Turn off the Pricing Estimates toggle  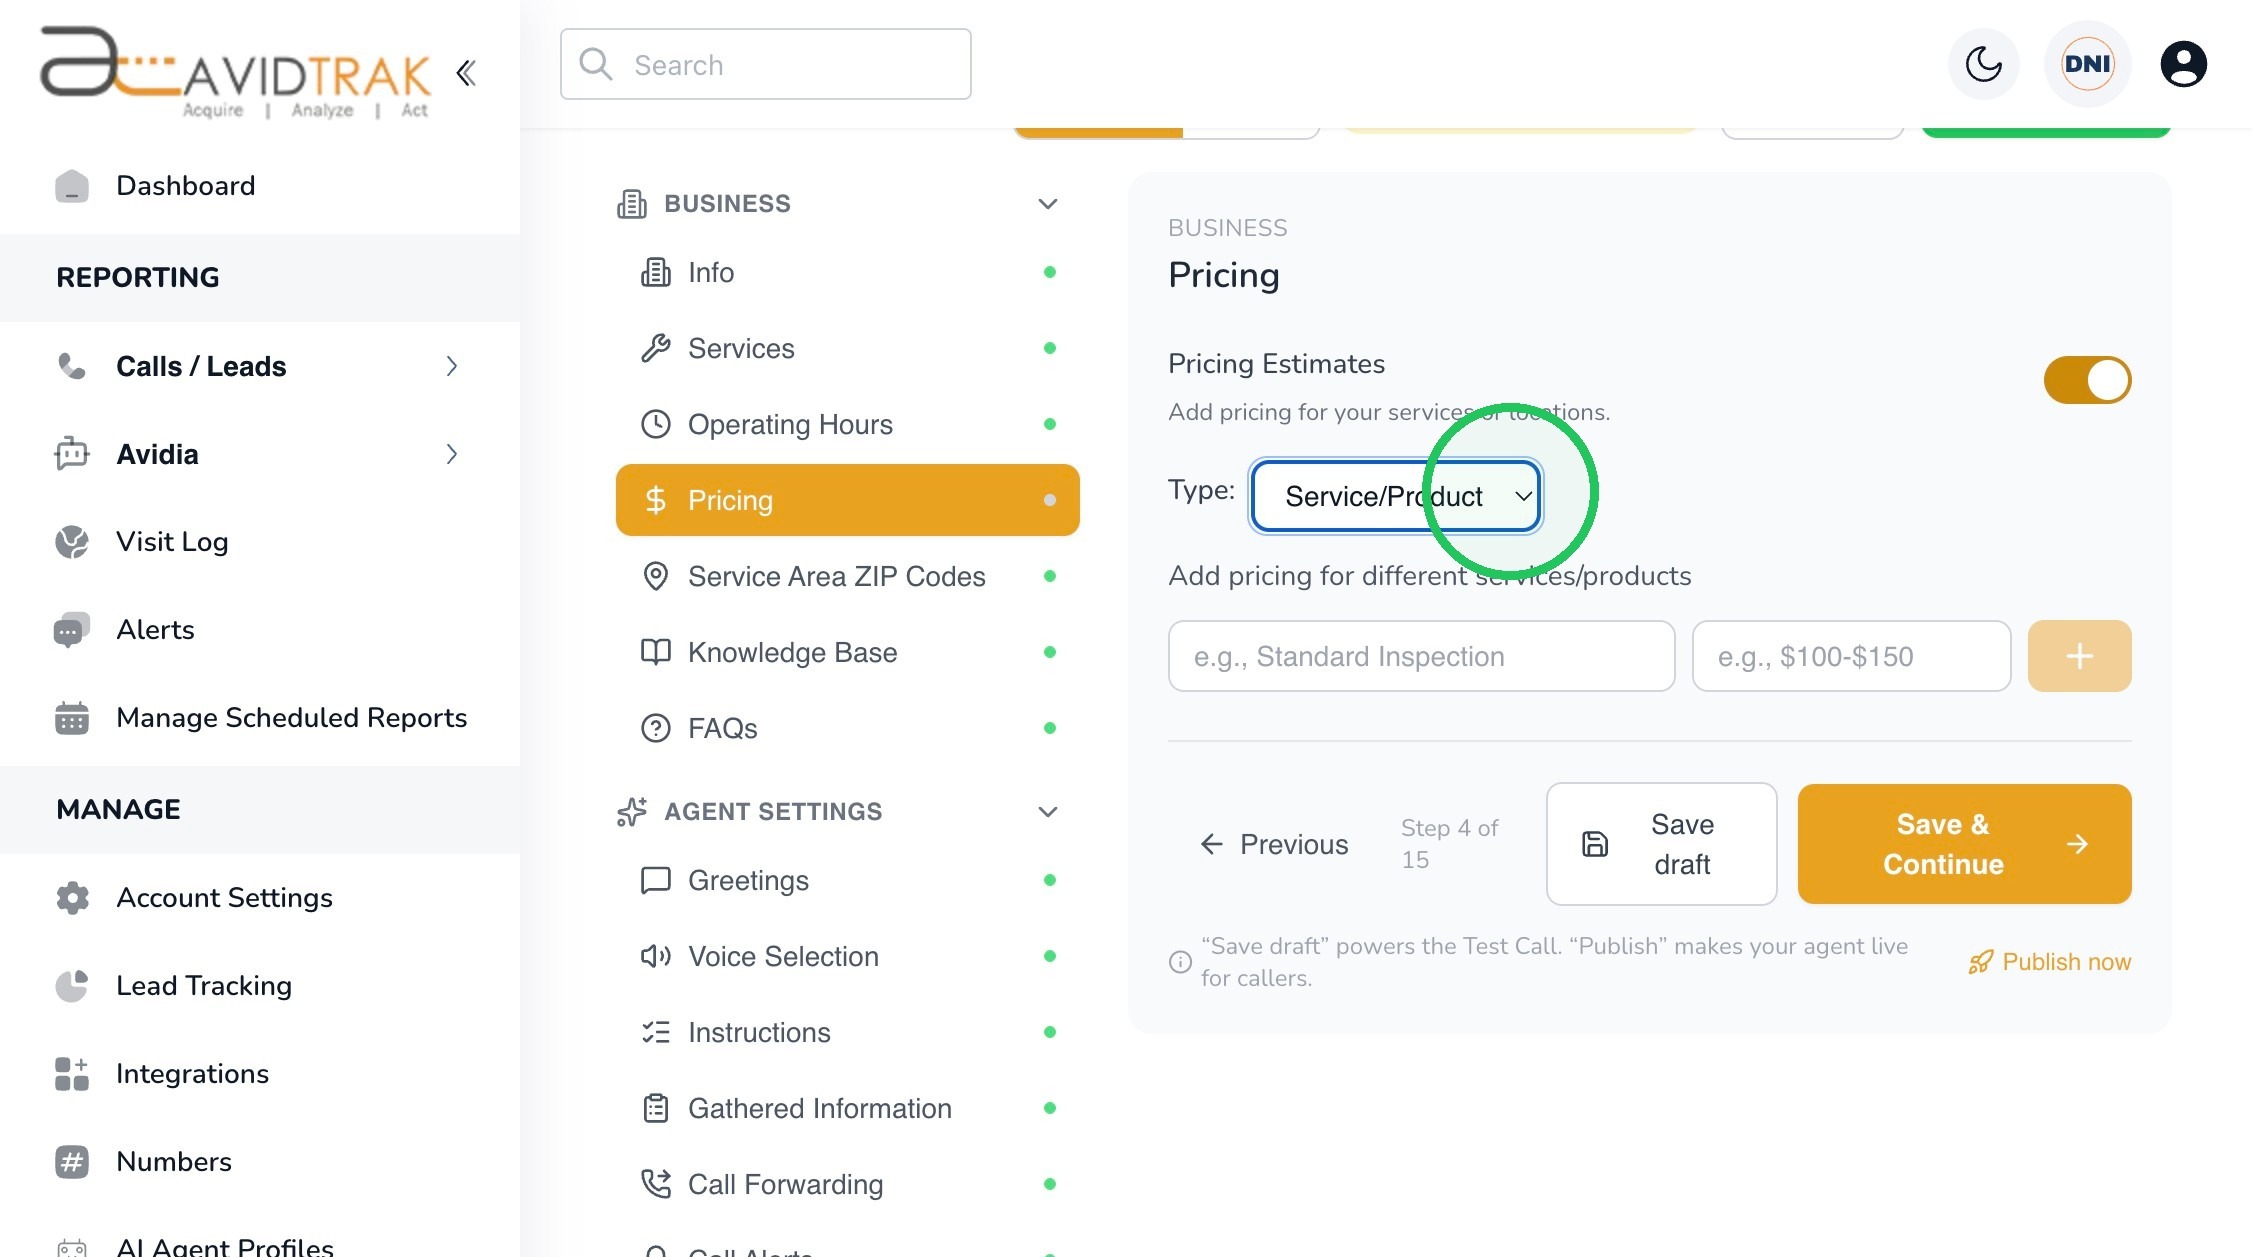pos(2087,380)
